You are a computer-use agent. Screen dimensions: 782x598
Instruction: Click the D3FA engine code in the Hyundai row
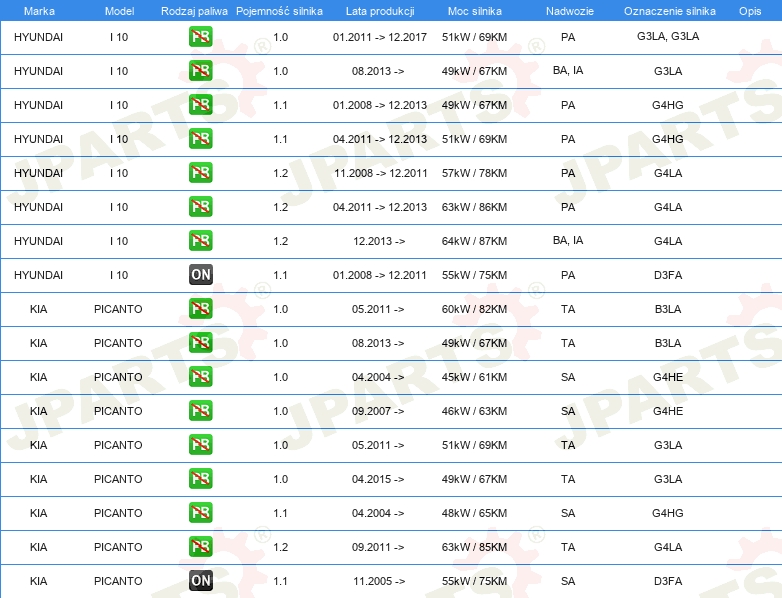[x=668, y=275]
